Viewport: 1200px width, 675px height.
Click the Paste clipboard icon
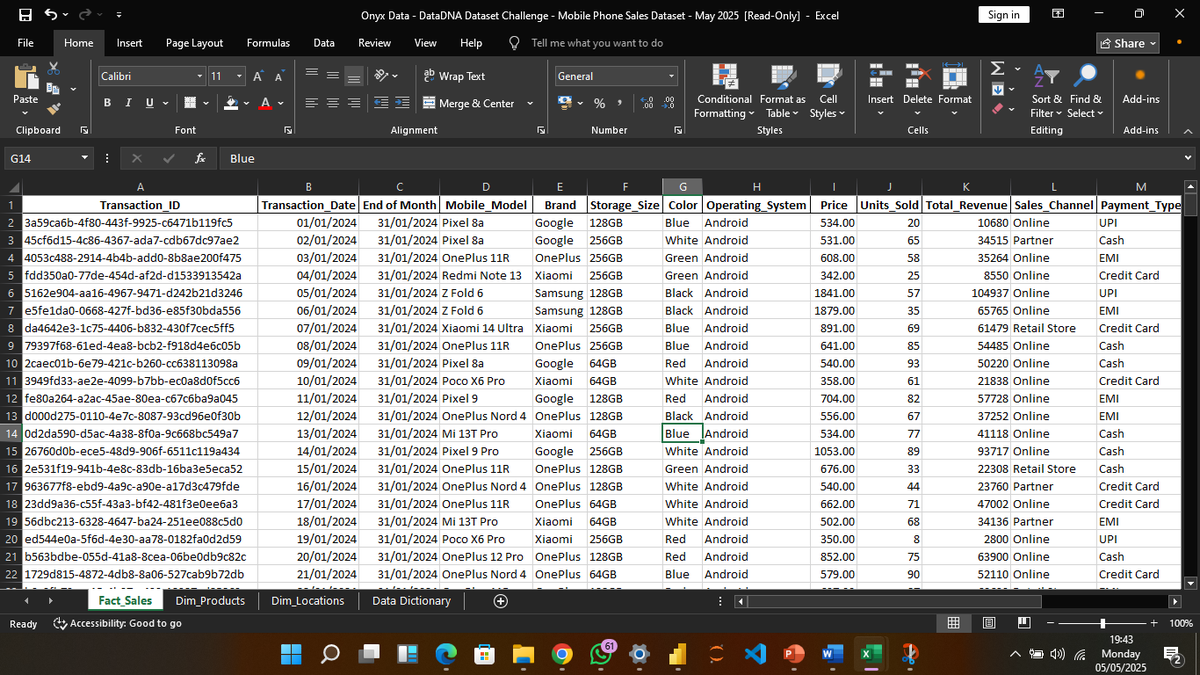[26, 78]
